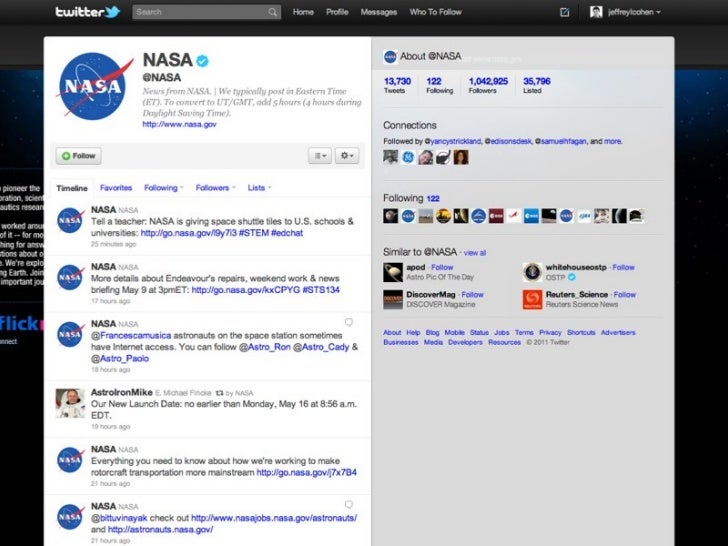Click @yancystrickland in Connections

tap(453, 141)
